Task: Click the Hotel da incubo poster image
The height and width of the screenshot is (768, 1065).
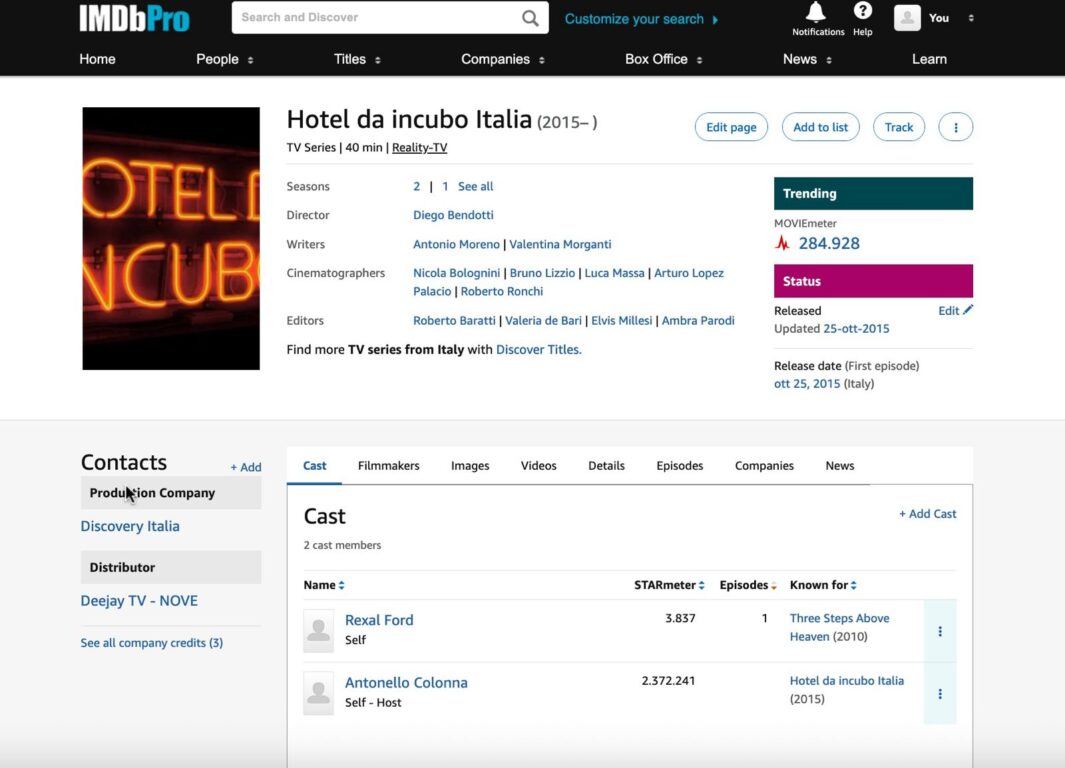Action: (x=171, y=238)
